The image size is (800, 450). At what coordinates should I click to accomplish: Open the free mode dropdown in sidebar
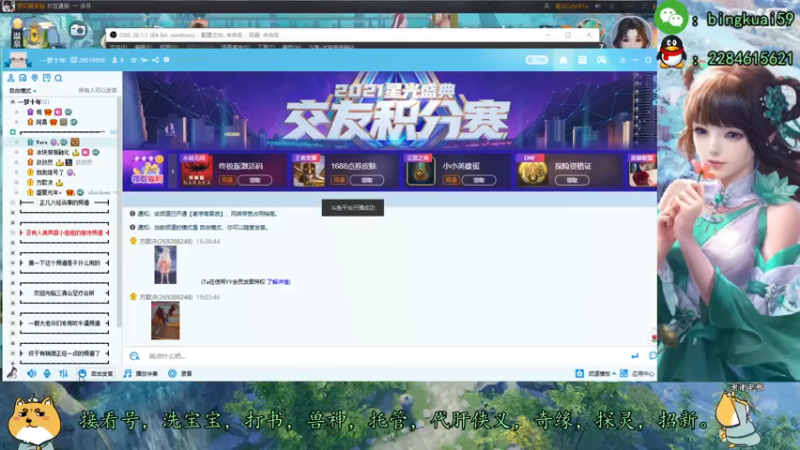23,91
